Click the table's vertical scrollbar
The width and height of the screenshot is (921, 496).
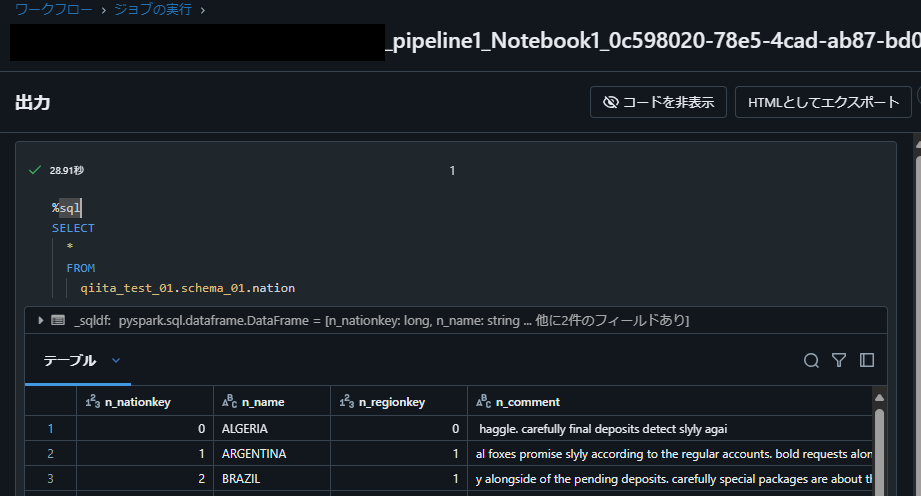point(879,453)
